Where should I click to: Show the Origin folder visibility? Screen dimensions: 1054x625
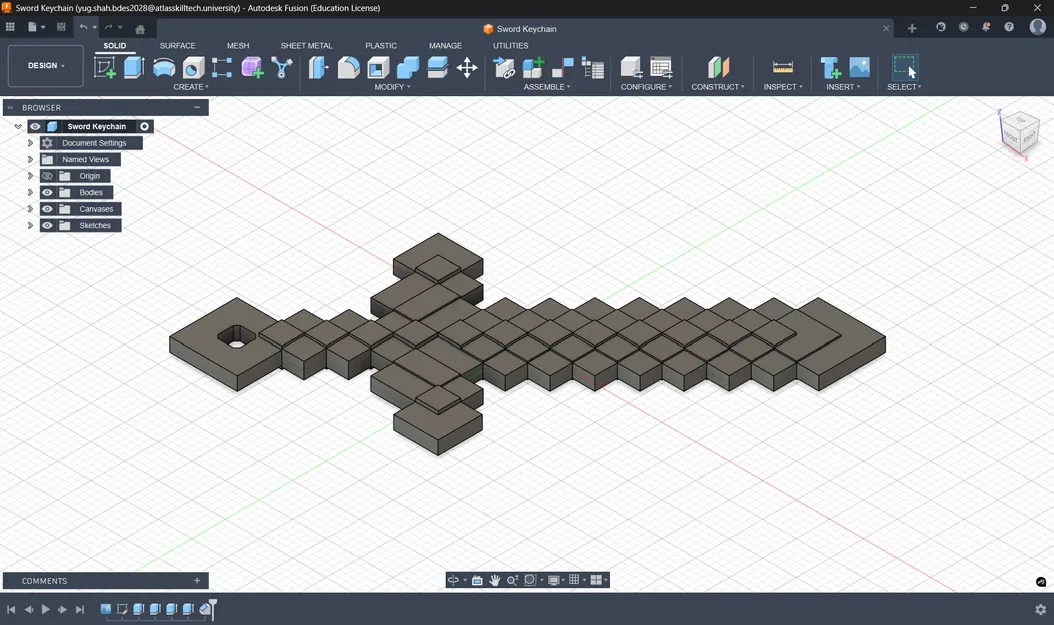[47, 175]
